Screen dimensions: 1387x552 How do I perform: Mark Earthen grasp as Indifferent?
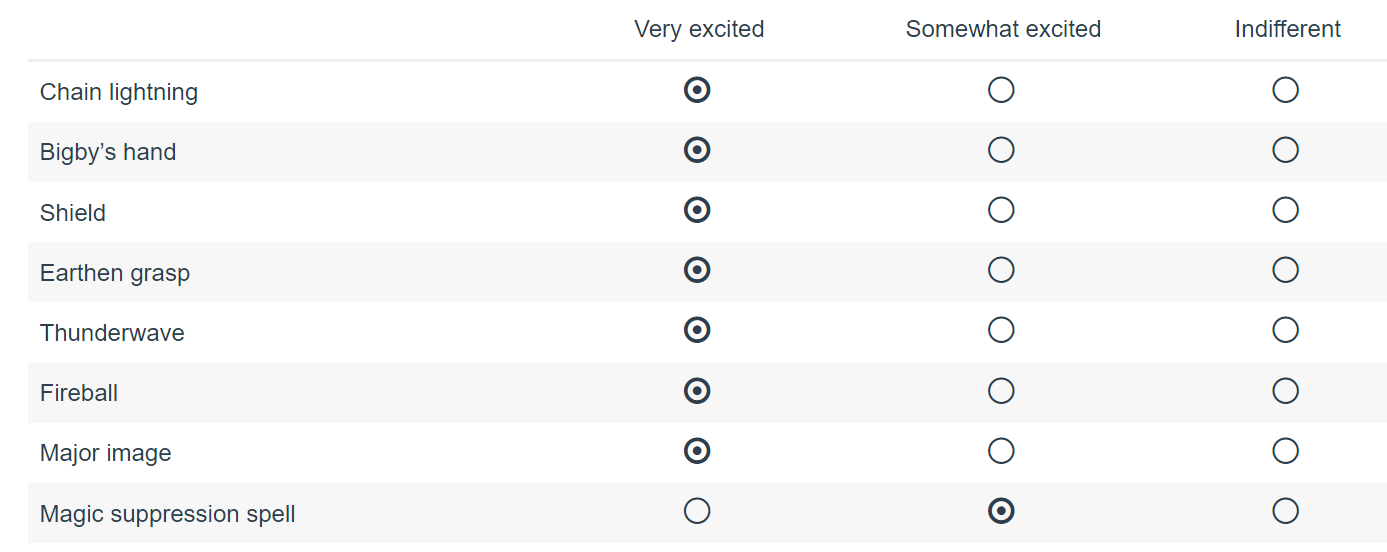click(1285, 270)
